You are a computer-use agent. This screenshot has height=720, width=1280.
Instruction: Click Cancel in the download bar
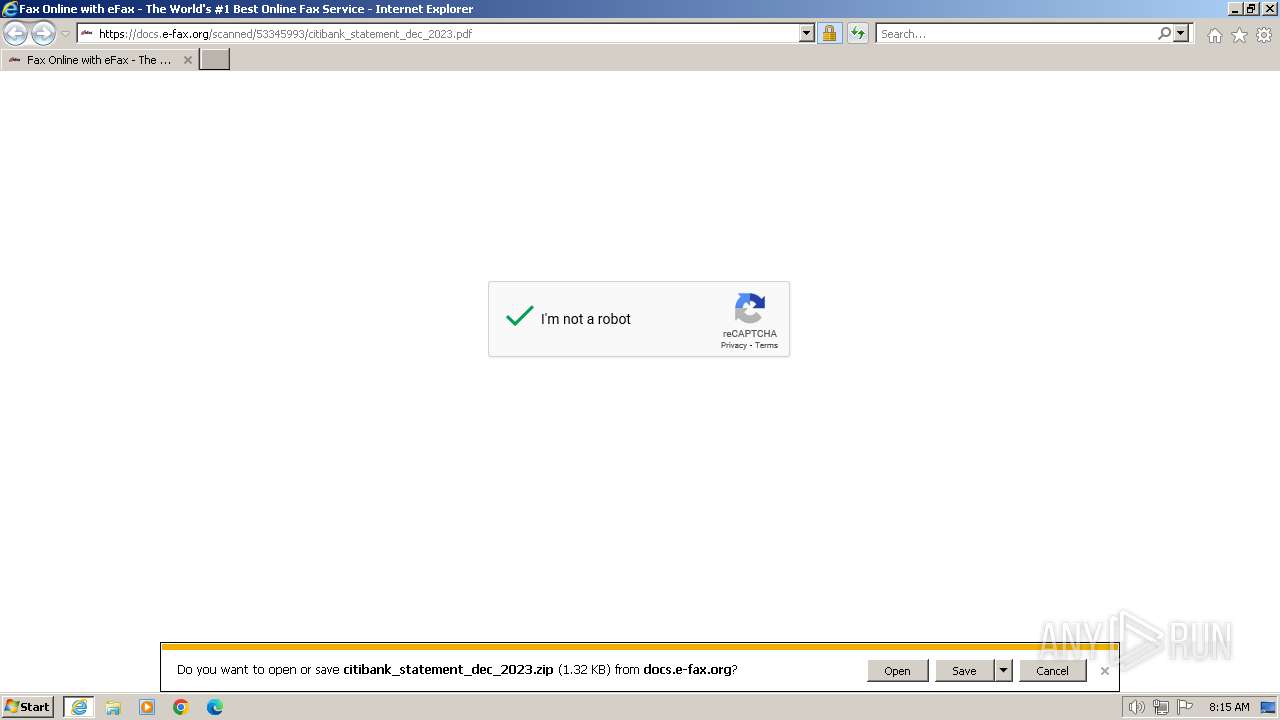click(1052, 671)
